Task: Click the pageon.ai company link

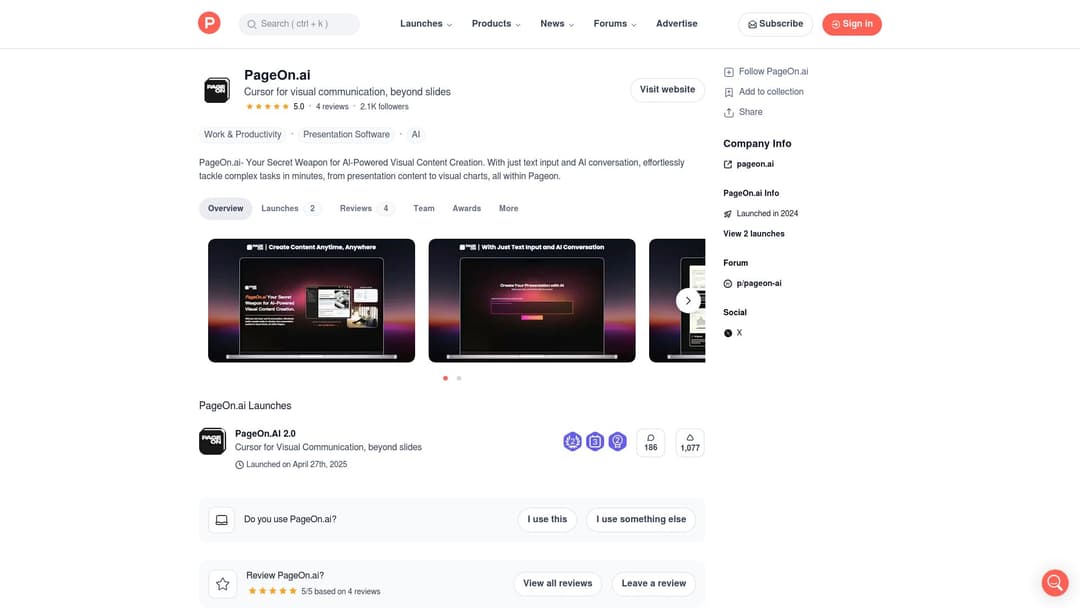Action: coord(755,165)
